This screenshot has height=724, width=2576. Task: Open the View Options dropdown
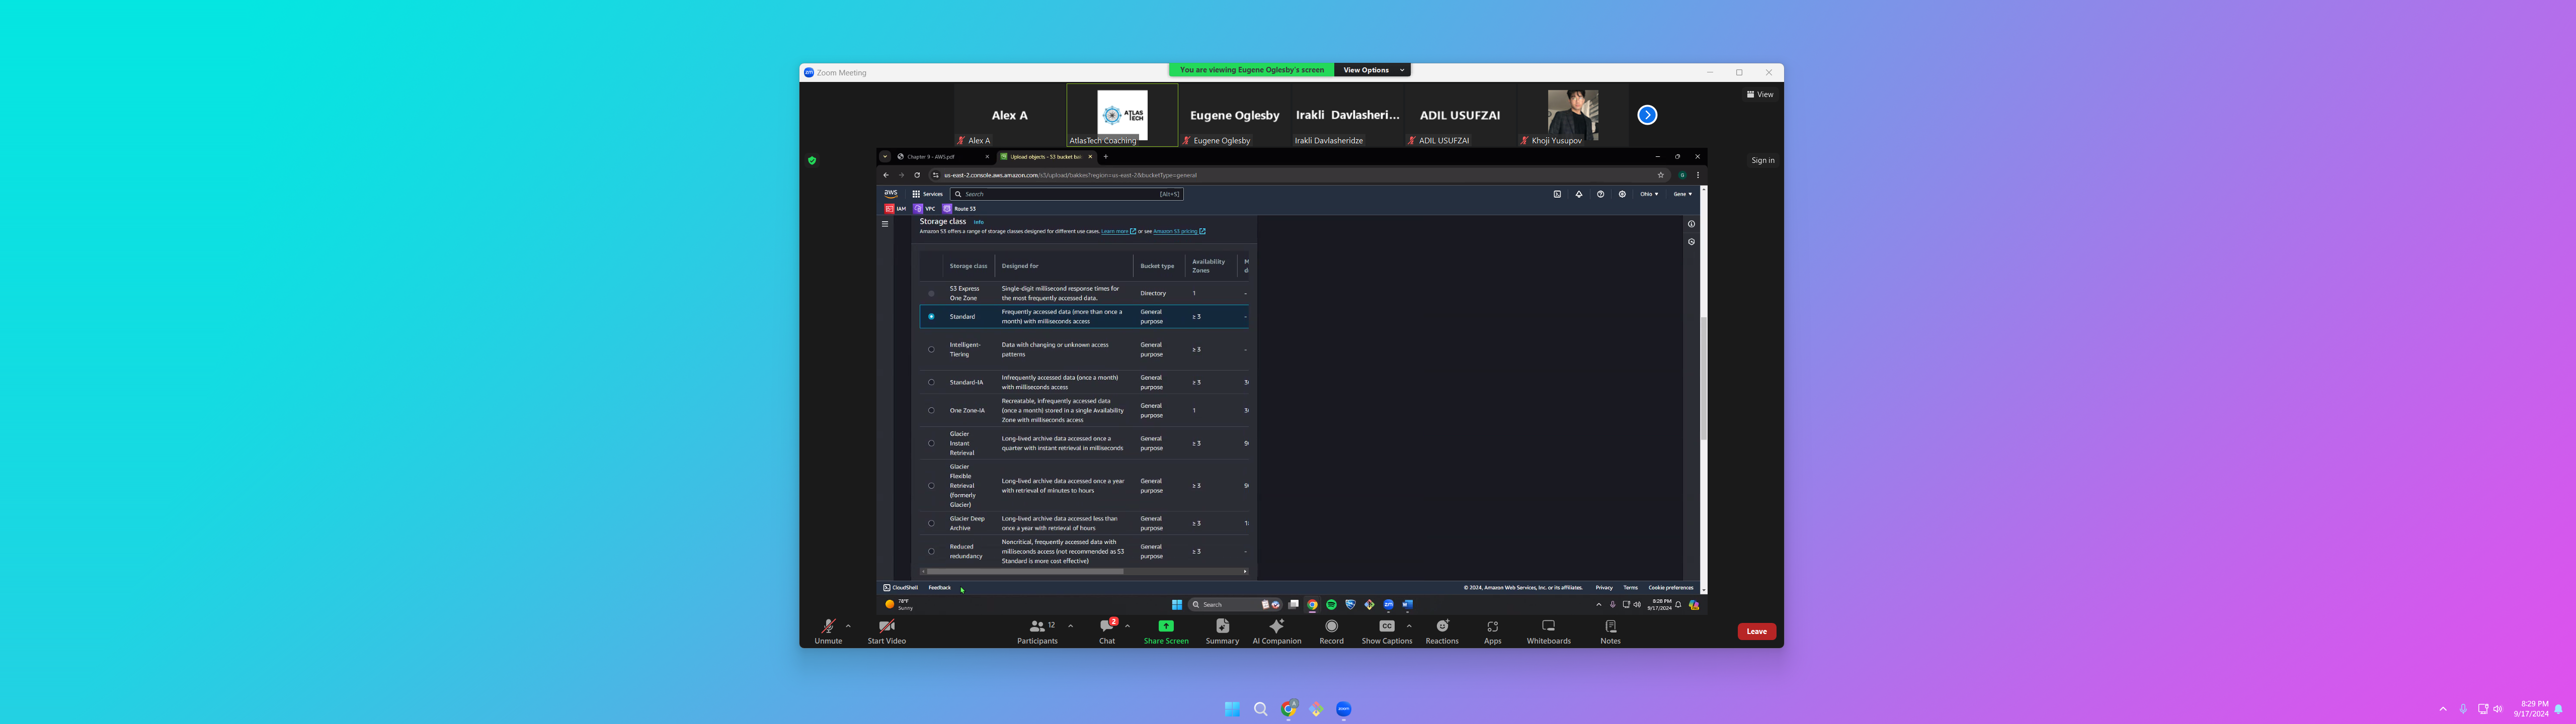coord(1372,70)
